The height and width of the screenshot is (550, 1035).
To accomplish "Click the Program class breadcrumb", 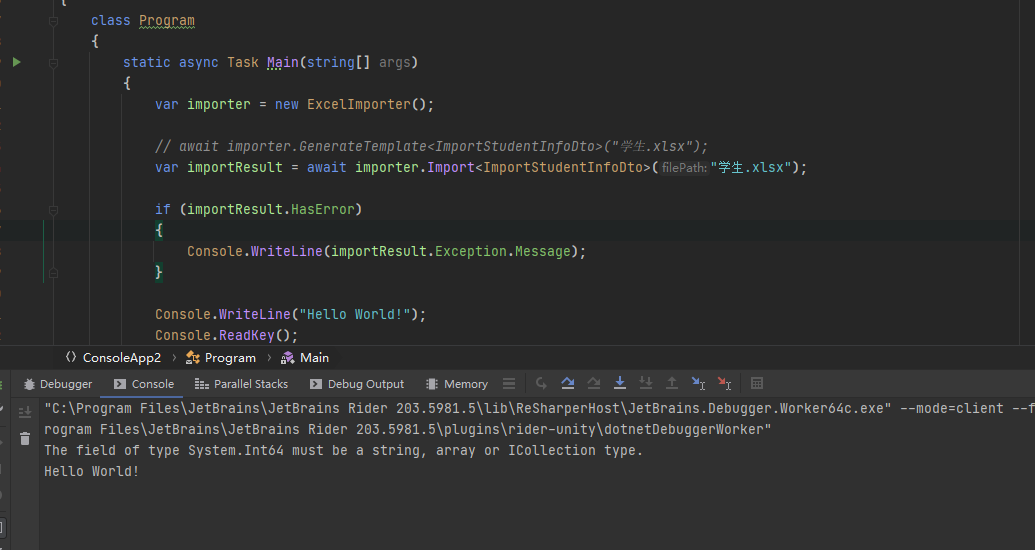I will [x=221, y=357].
